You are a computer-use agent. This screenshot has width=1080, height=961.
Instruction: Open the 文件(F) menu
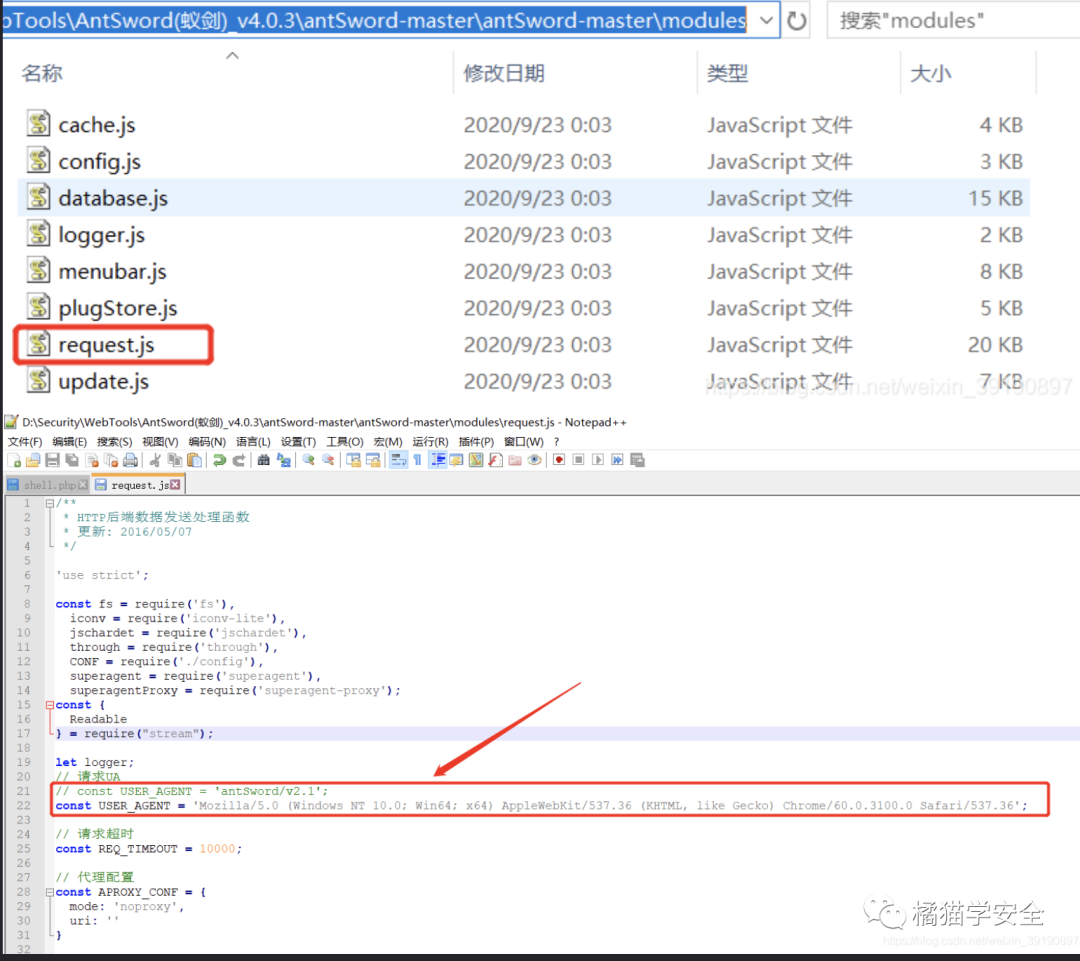pyautogui.click(x=25, y=442)
